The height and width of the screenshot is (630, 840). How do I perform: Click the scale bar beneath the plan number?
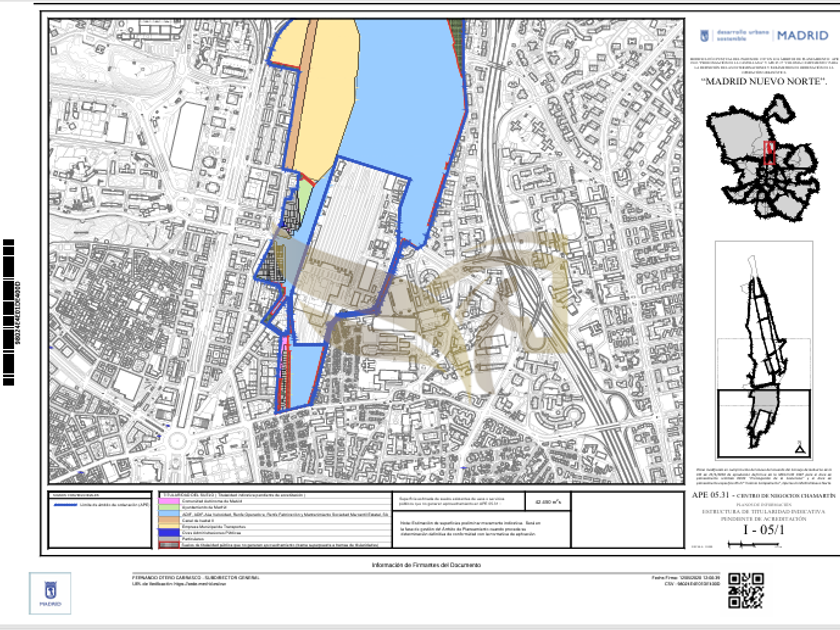click(753, 545)
